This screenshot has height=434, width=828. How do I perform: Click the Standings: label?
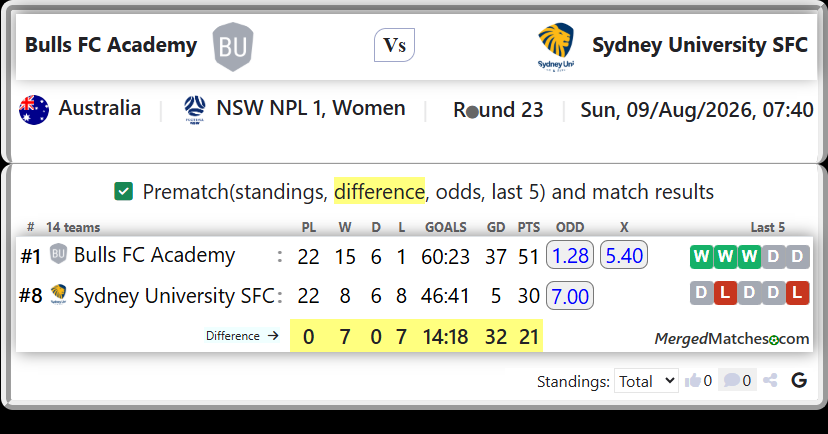(573, 381)
